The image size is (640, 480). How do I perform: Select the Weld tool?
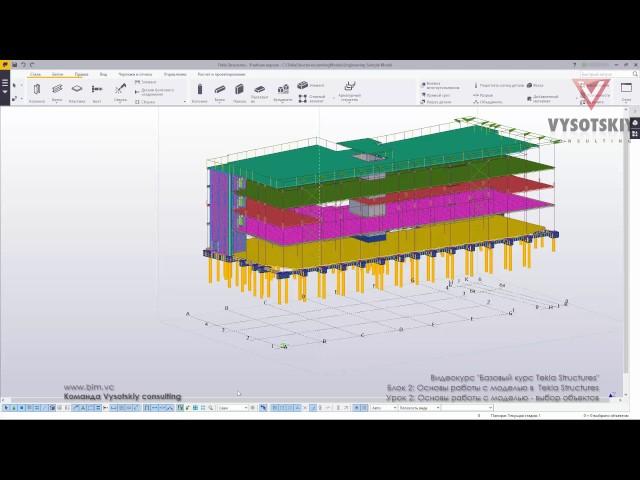[120, 91]
